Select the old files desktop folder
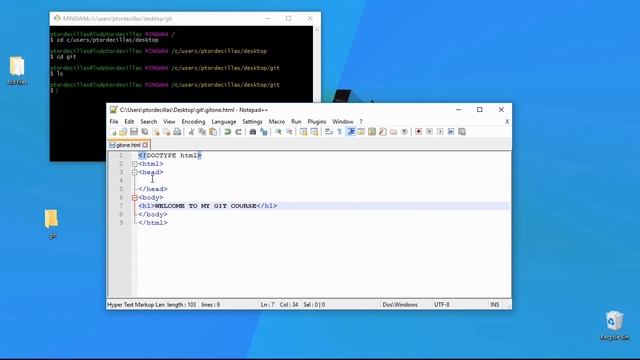Image resolution: width=640 pixels, height=360 pixels. tap(17, 71)
